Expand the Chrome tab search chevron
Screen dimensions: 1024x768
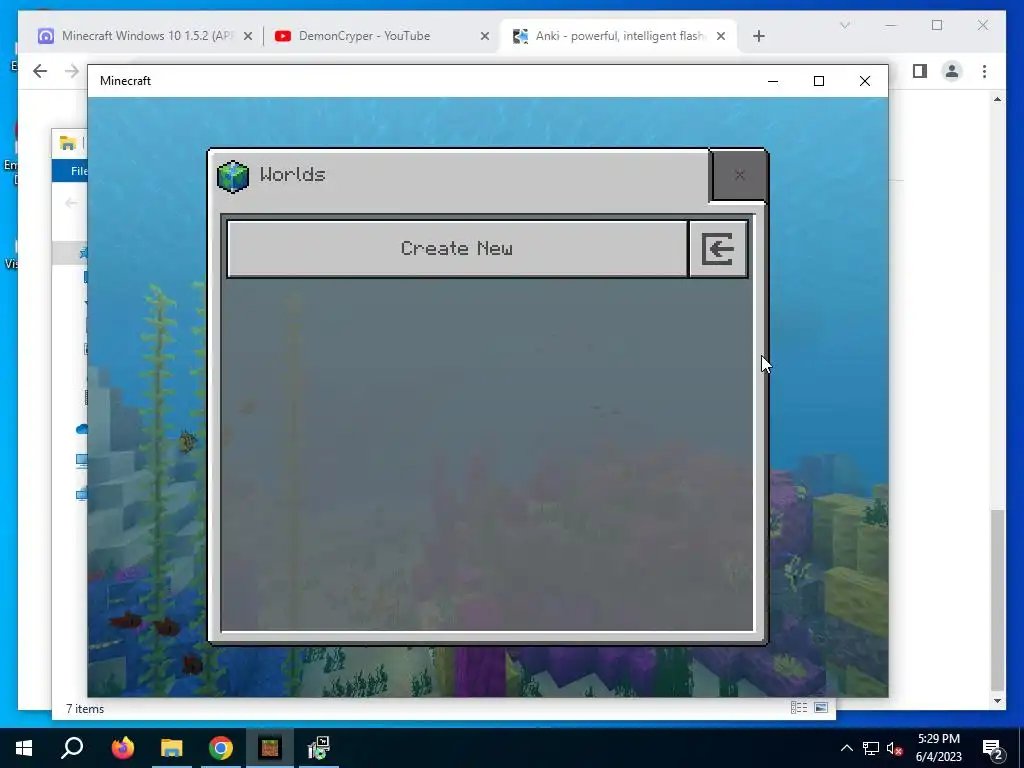[x=844, y=25]
